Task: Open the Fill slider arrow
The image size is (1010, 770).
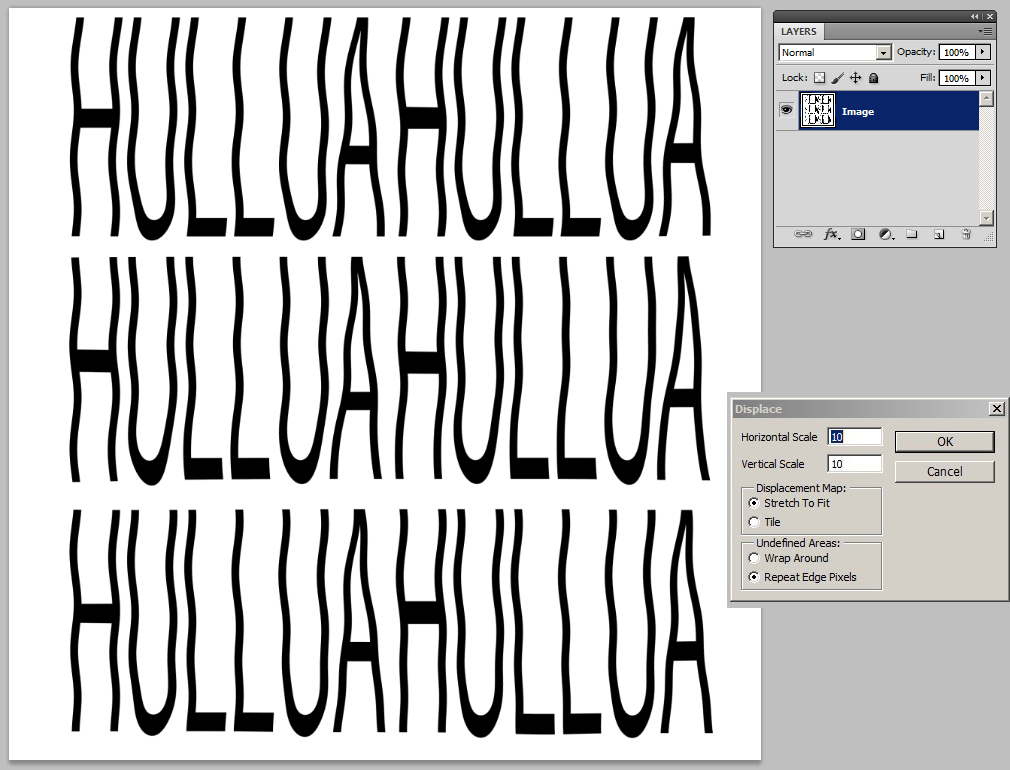Action: point(983,77)
